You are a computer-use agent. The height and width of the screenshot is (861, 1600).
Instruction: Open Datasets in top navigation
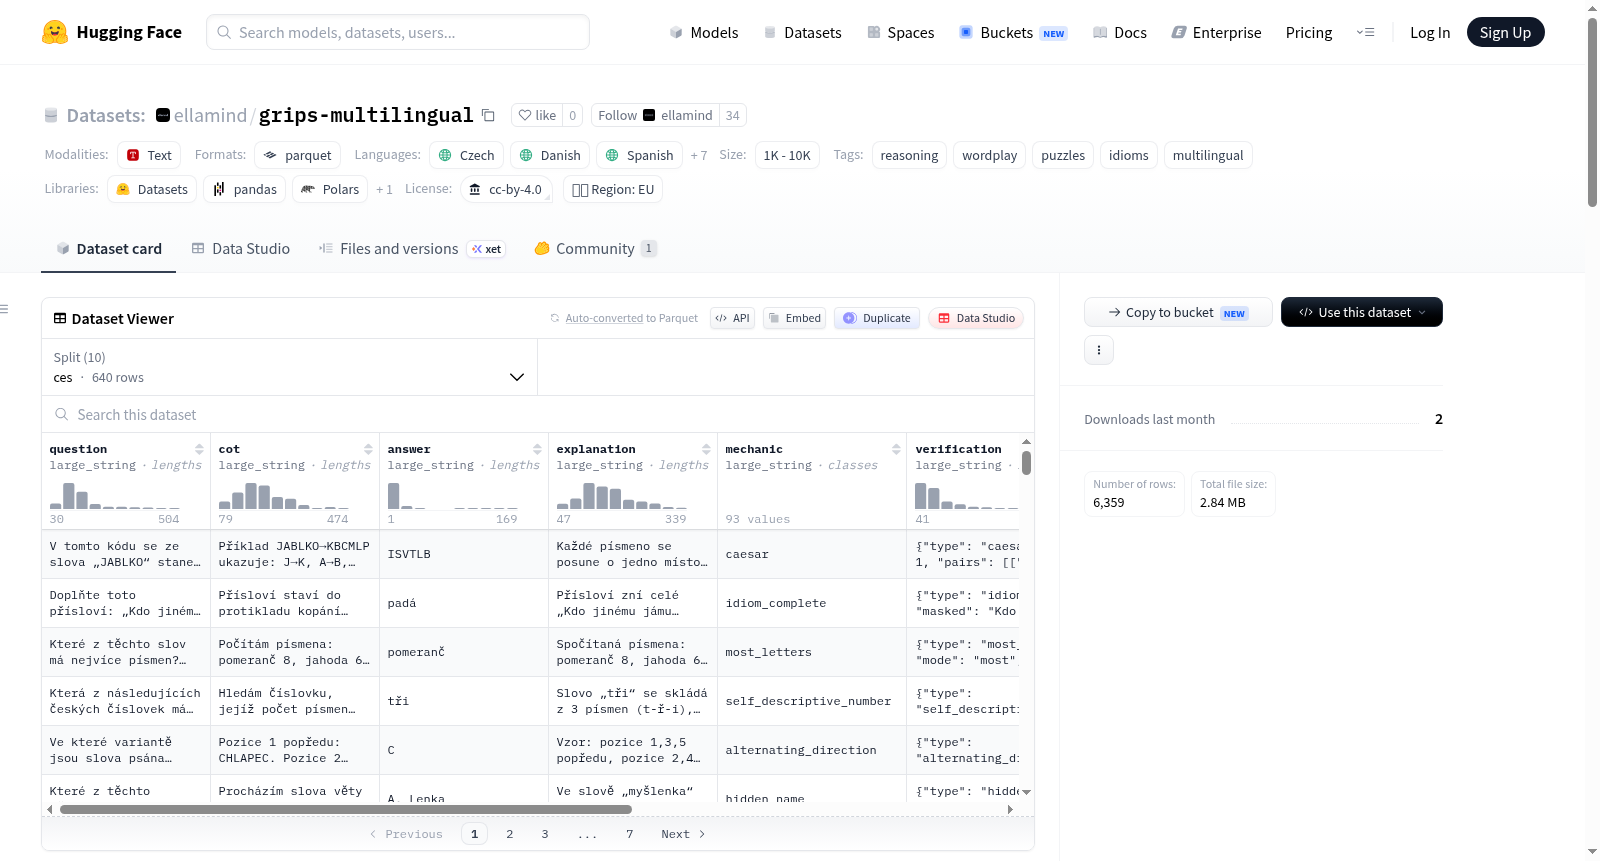click(802, 32)
